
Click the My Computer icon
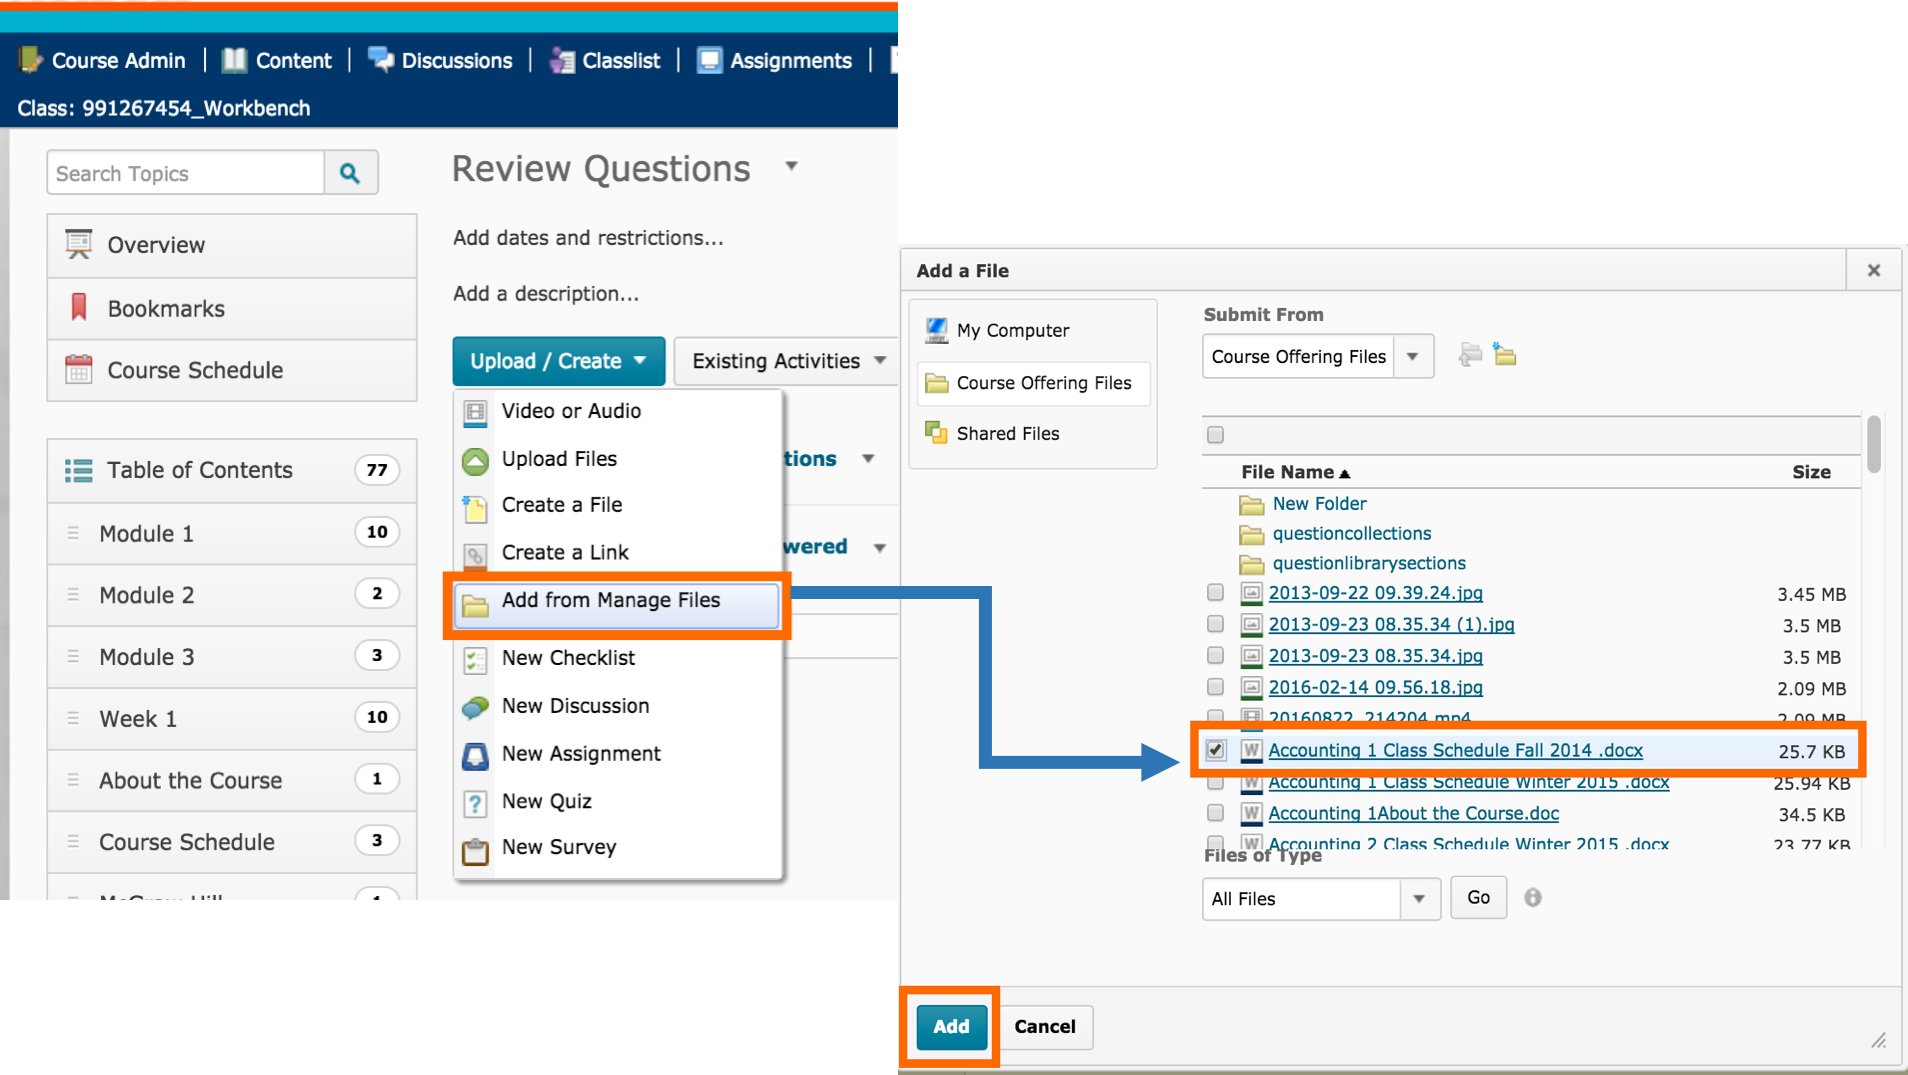936,330
